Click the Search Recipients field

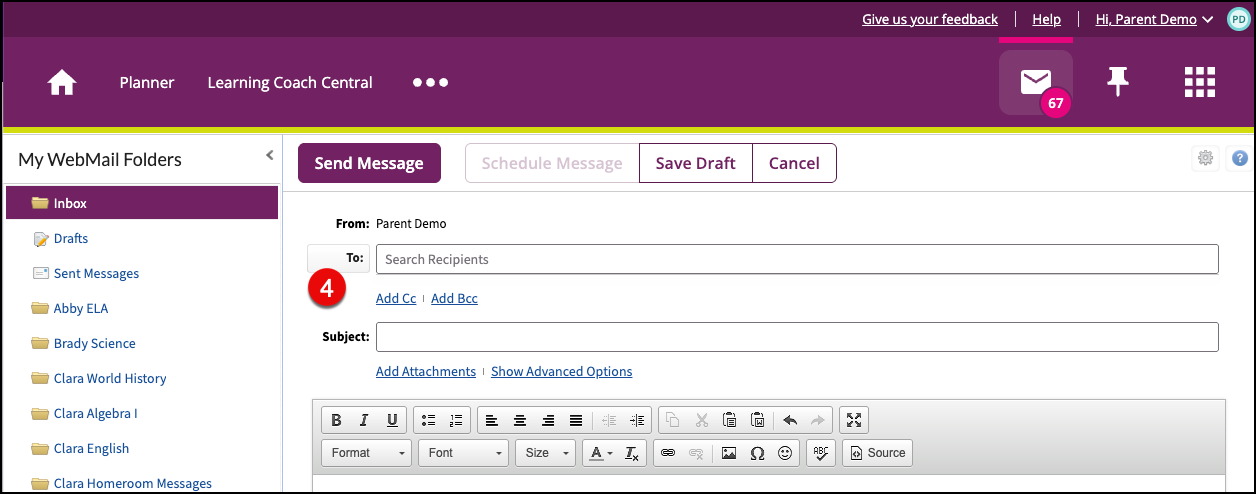796,259
